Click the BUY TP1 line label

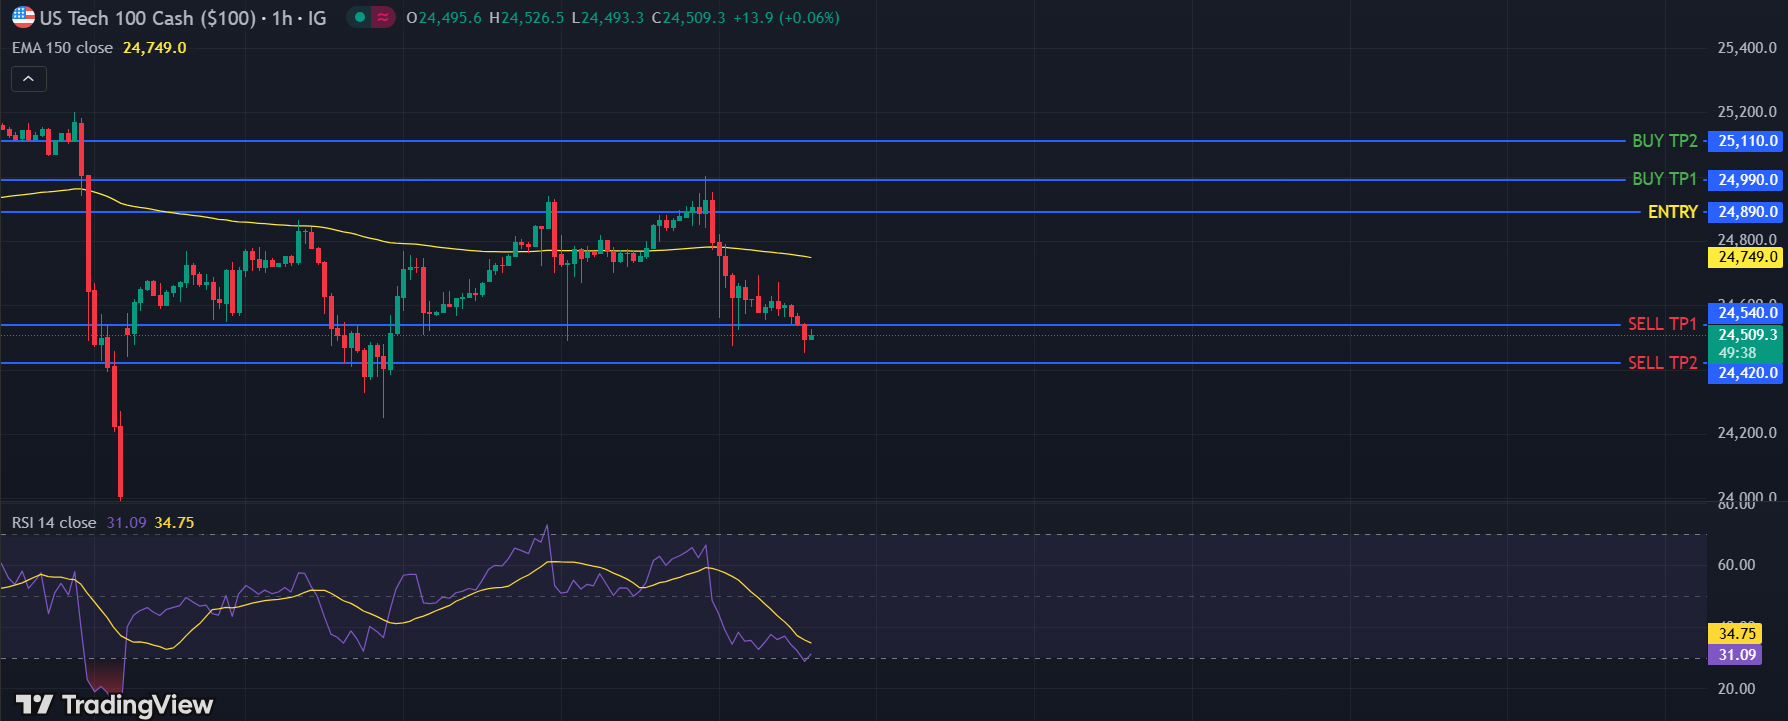click(x=1664, y=179)
